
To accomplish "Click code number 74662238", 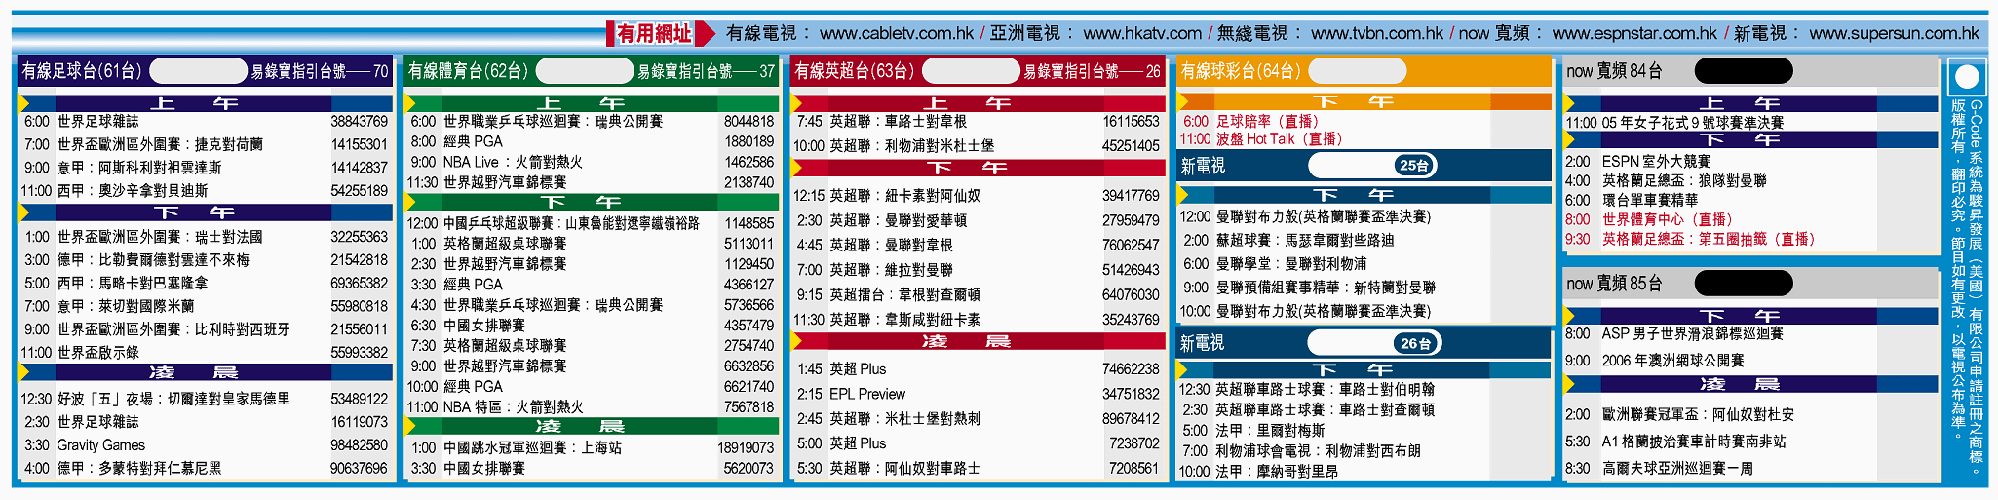I will point(1131,369).
